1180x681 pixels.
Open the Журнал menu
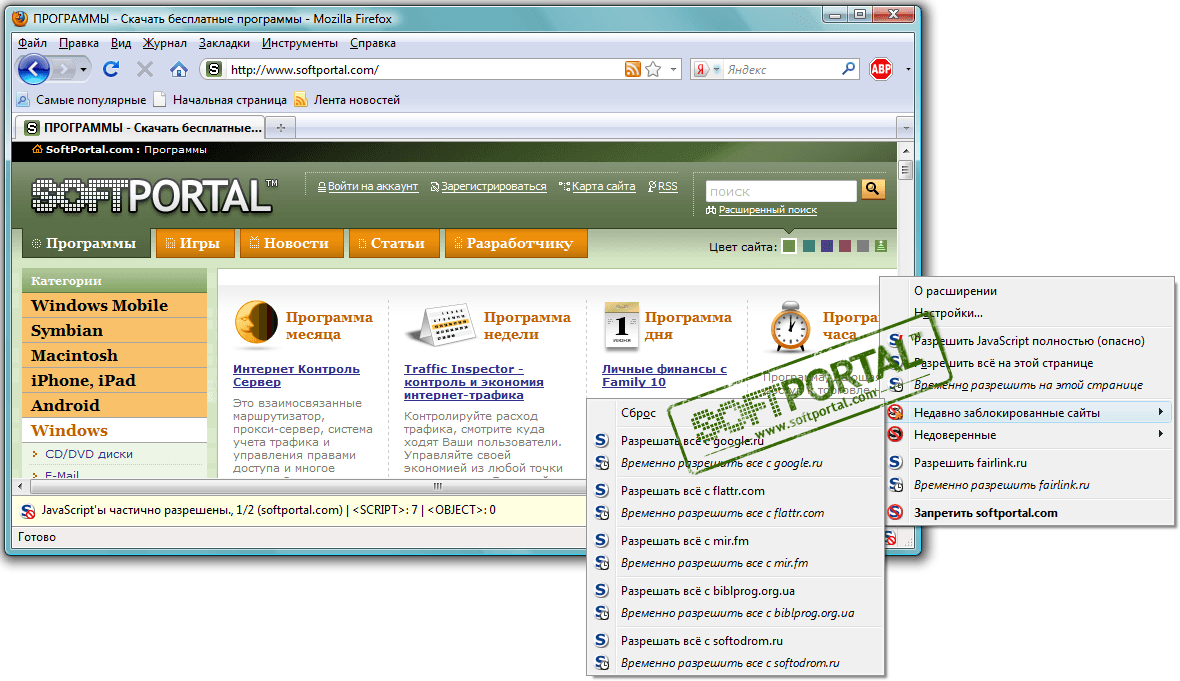click(x=164, y=43)
